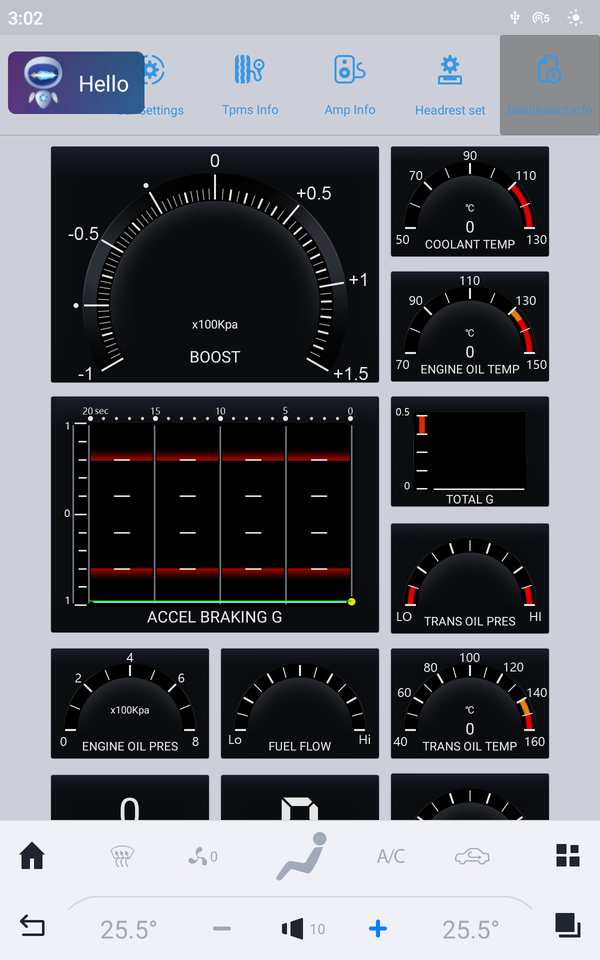Tap the Hello voice assistant robot

[x=76, y=83]
